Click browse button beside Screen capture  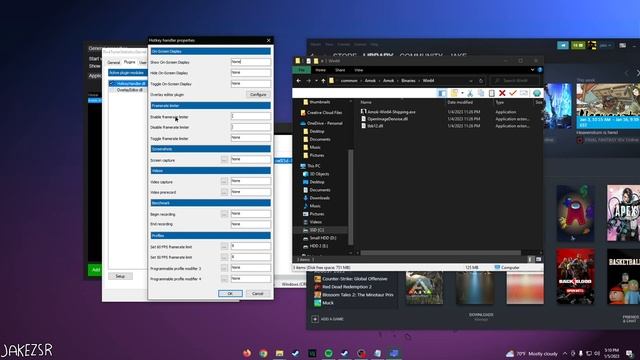point(224,160)
